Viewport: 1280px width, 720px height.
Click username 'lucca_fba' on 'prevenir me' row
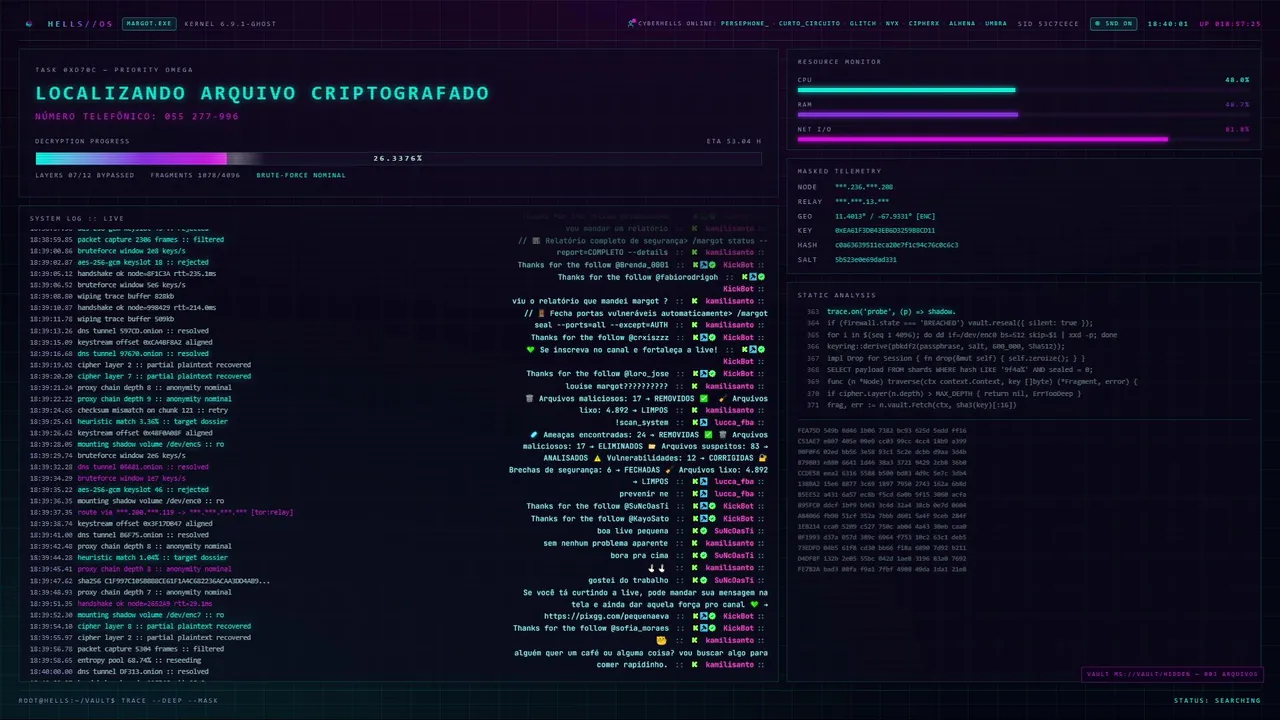733,495
